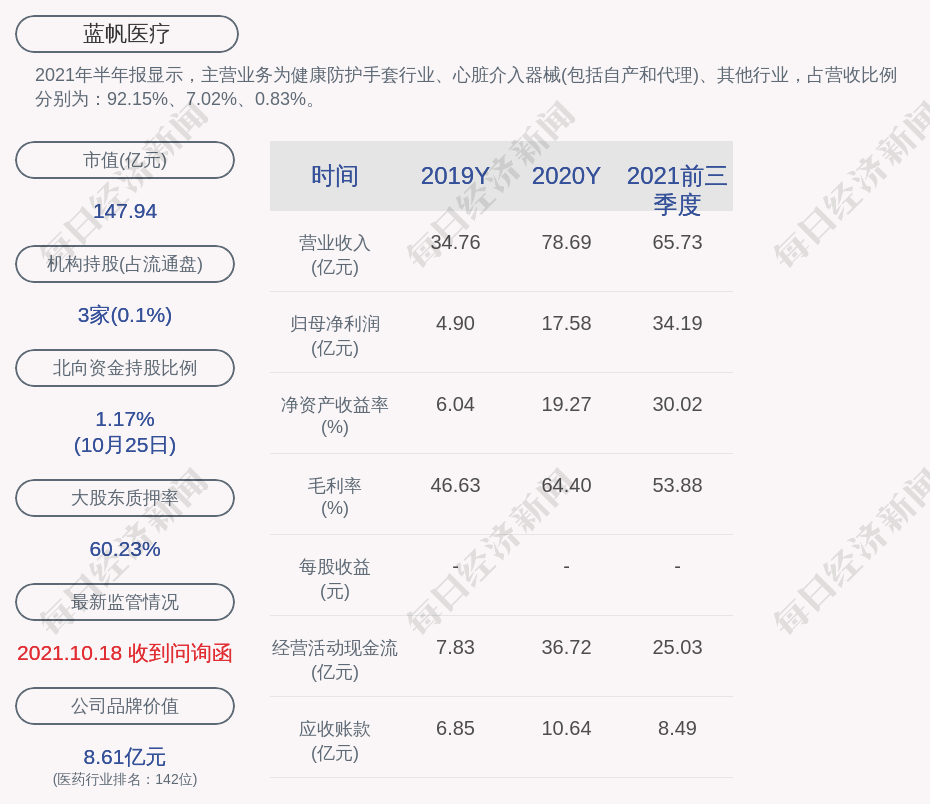Click the 净资产收益率(%) row label
The image size is (930, 804).
[335, 416]
